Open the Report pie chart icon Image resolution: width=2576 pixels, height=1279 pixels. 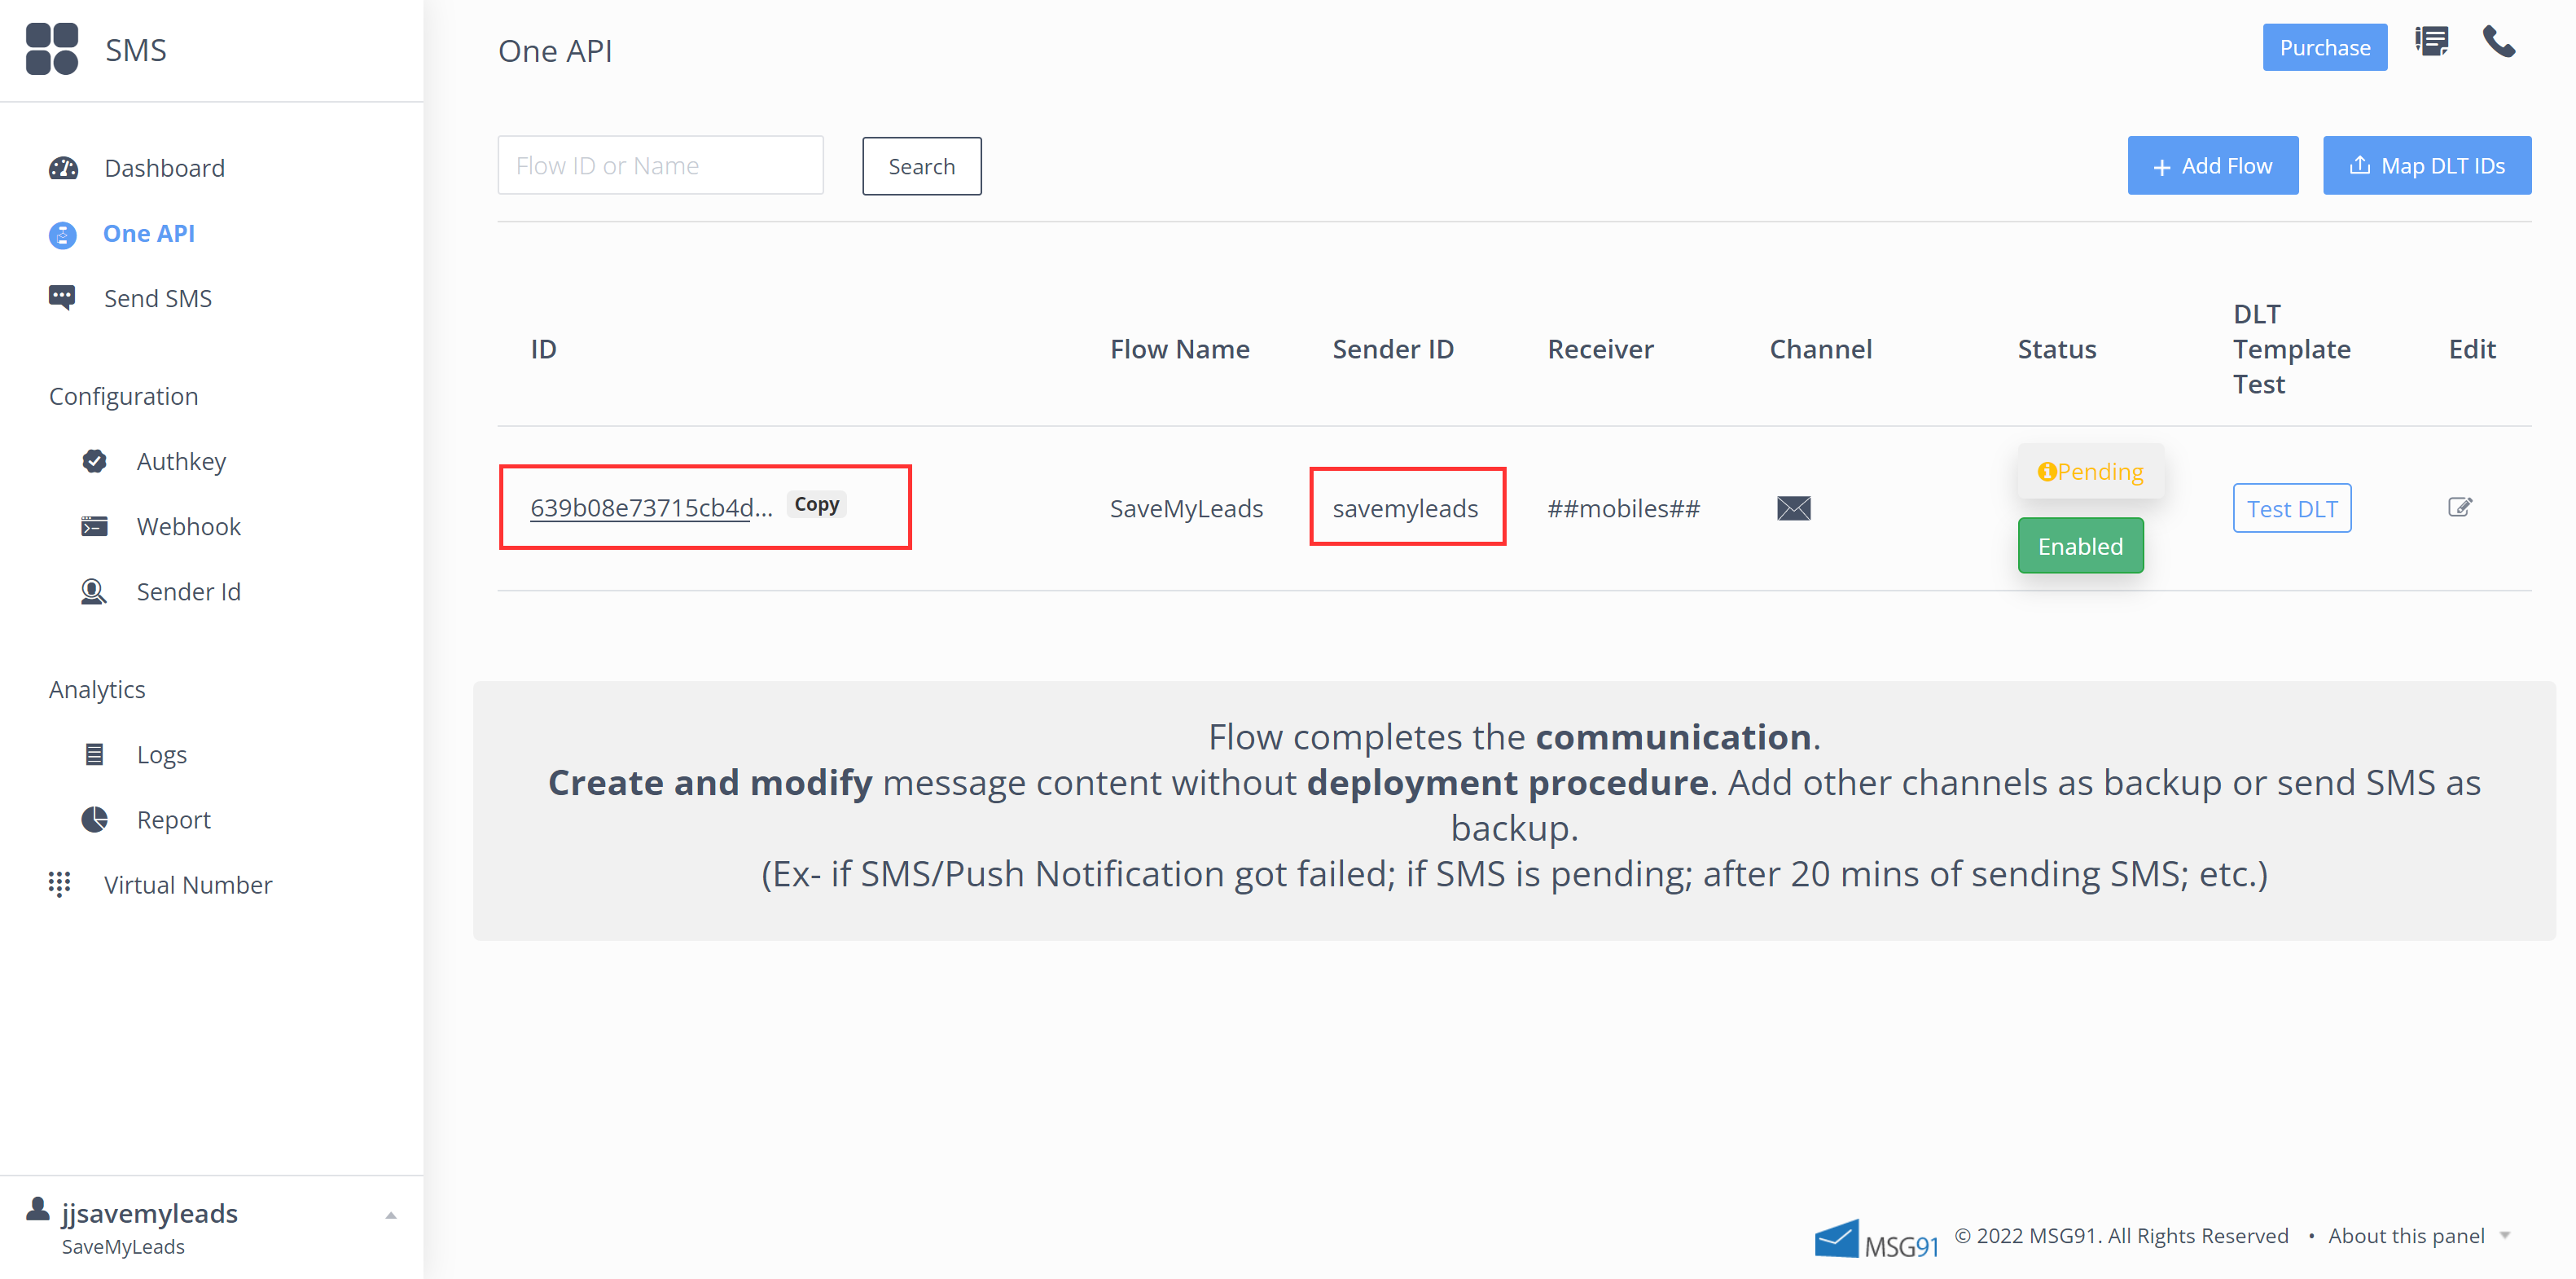95,820
